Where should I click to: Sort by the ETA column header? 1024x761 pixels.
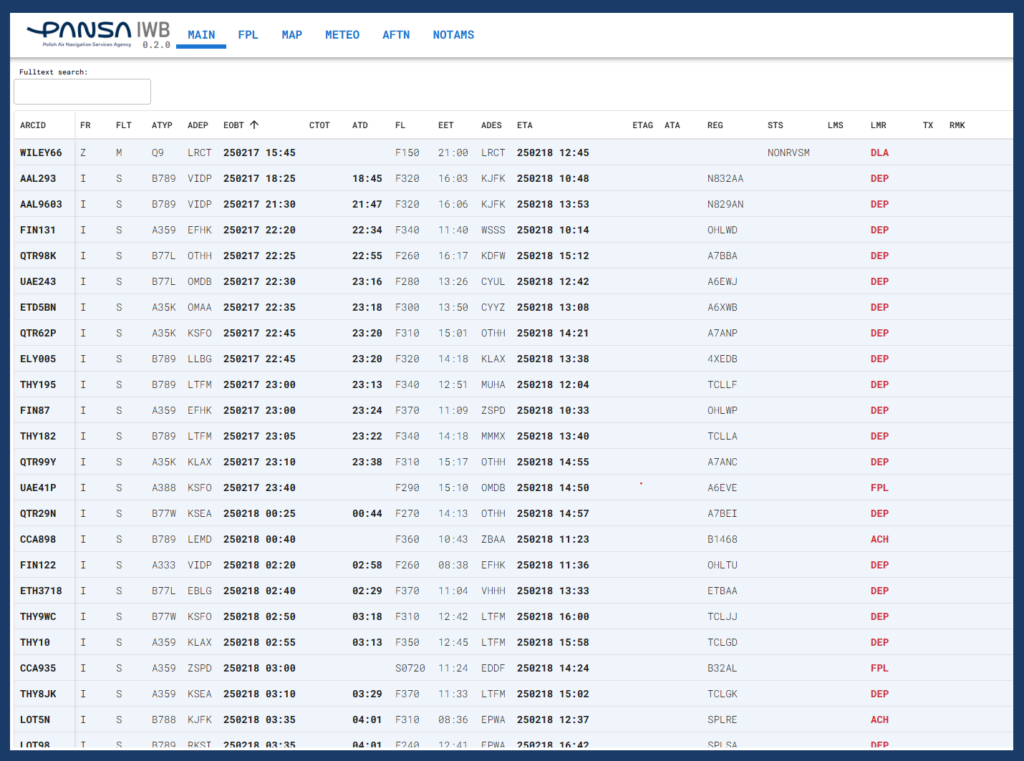click(x=525, y=125)
